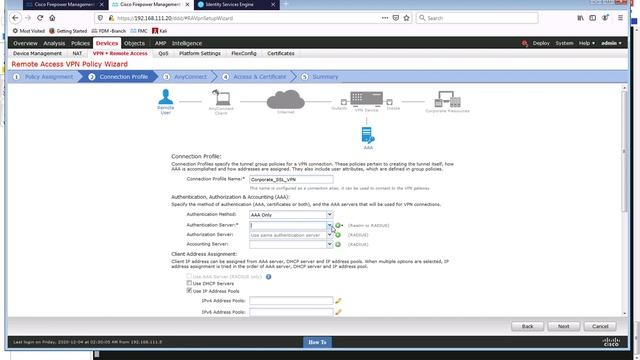This screenshot has height=360, width=640.
Task: Toggle the Firefox sidebar view icon
Action: 593,18
